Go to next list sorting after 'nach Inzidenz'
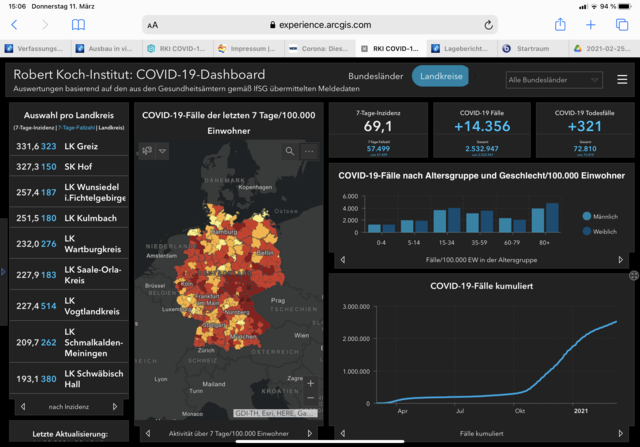This screenshot has width=640, height=447. tap(114, 407)
